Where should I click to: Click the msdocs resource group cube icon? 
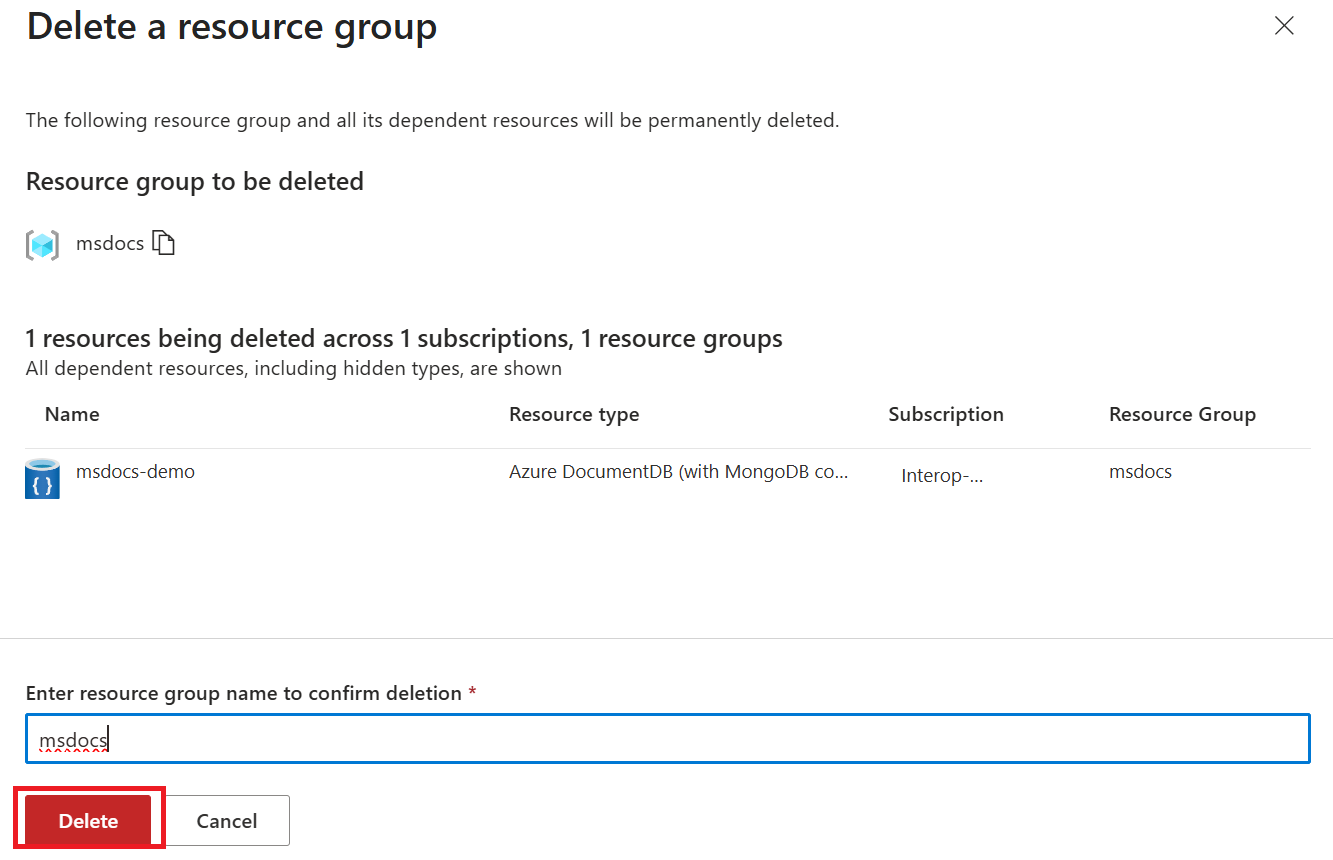[41, 243]
